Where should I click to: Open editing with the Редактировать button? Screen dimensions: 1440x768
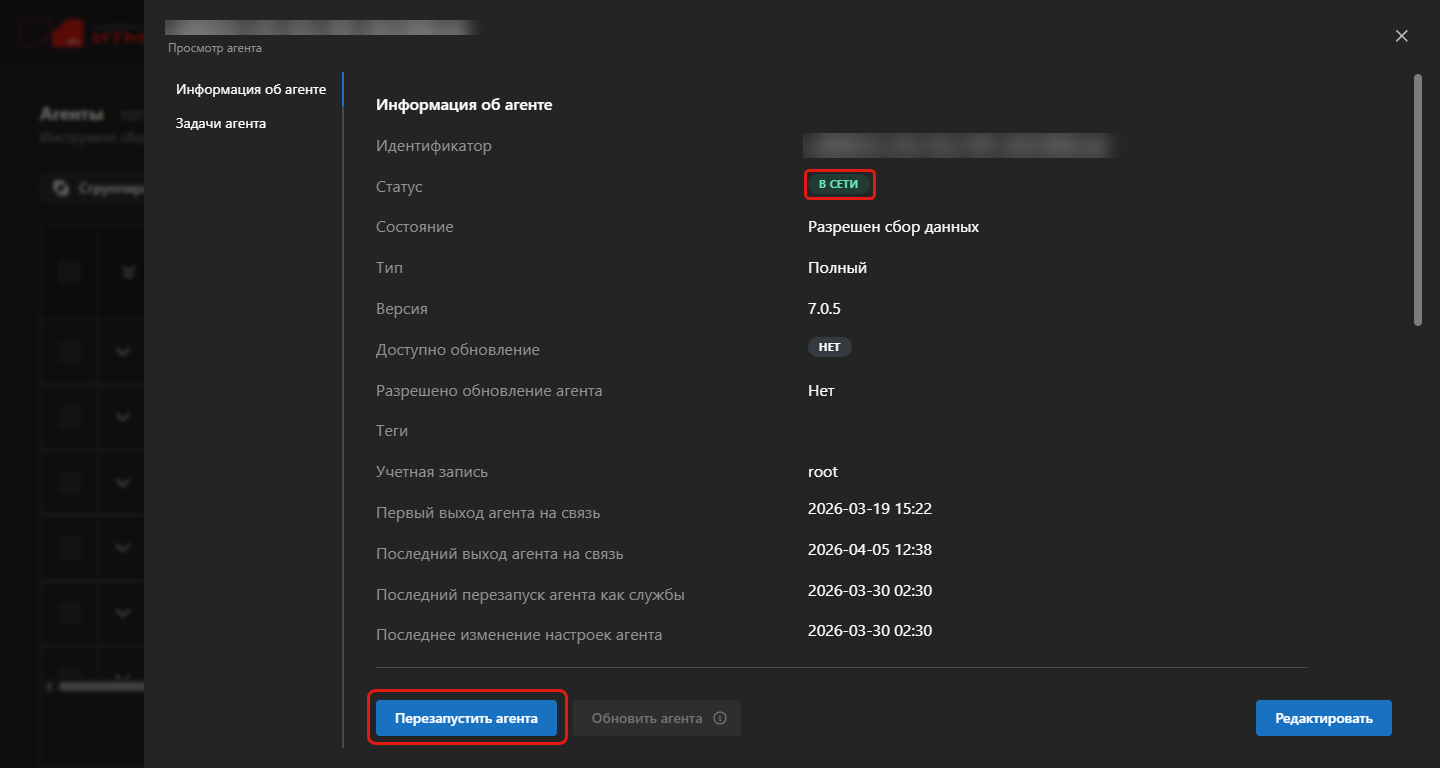tap(1323, 718)
